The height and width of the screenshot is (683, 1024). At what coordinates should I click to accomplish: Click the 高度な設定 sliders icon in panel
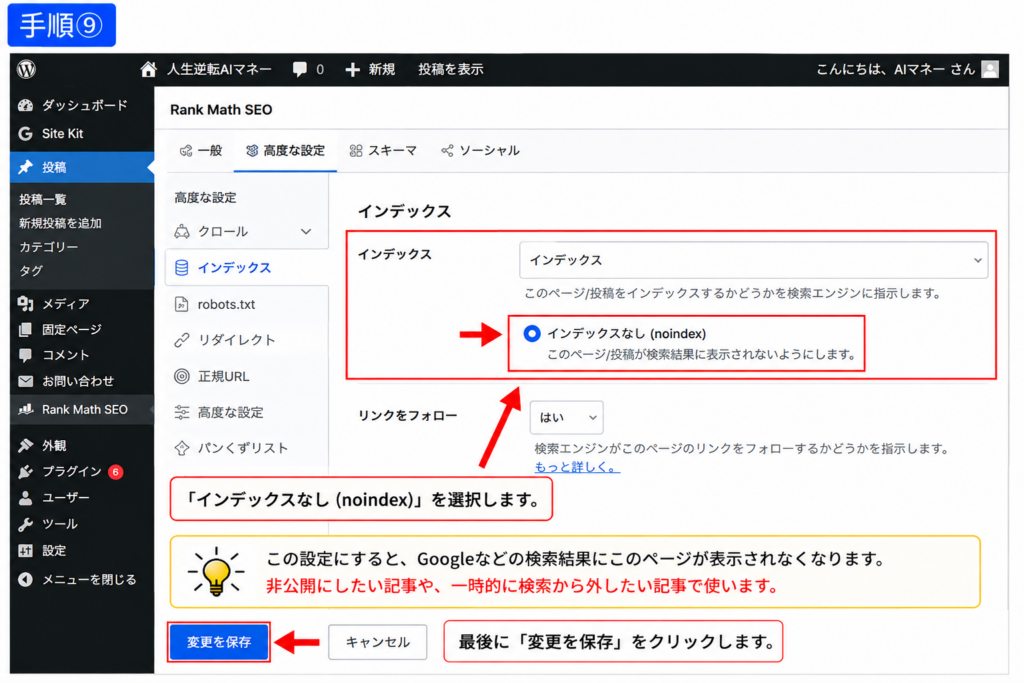[182, 412]
